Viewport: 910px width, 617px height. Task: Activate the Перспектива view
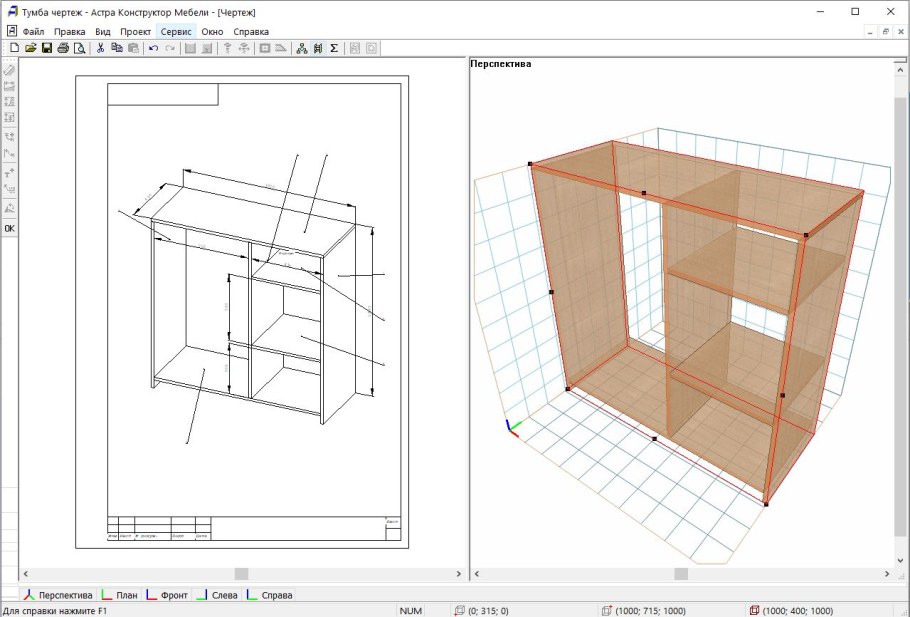(x=63, y=594)
